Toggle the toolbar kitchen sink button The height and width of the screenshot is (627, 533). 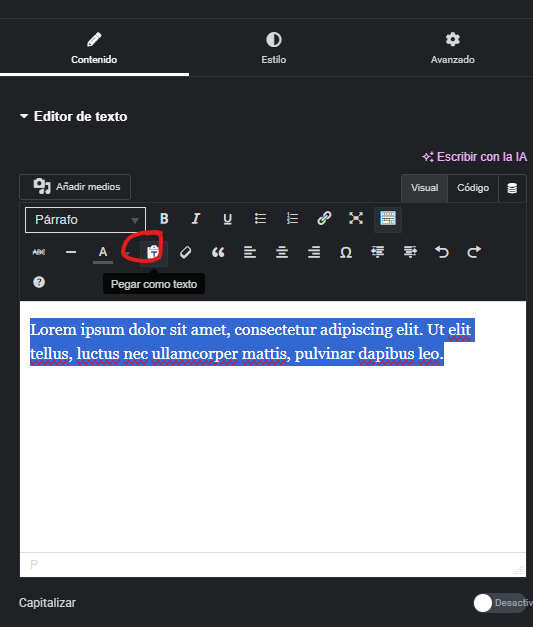388,219
